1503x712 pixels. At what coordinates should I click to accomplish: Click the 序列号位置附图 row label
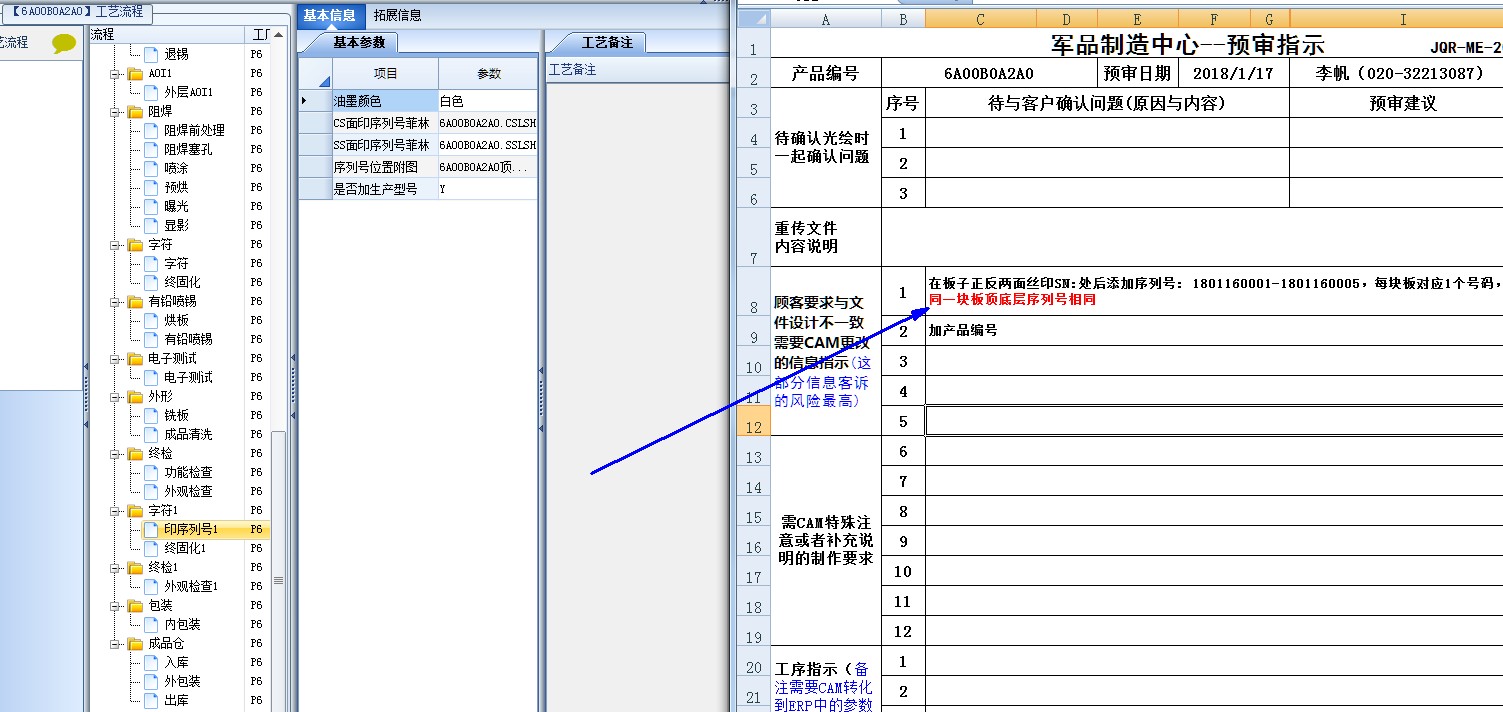click(x=385, y=167)
